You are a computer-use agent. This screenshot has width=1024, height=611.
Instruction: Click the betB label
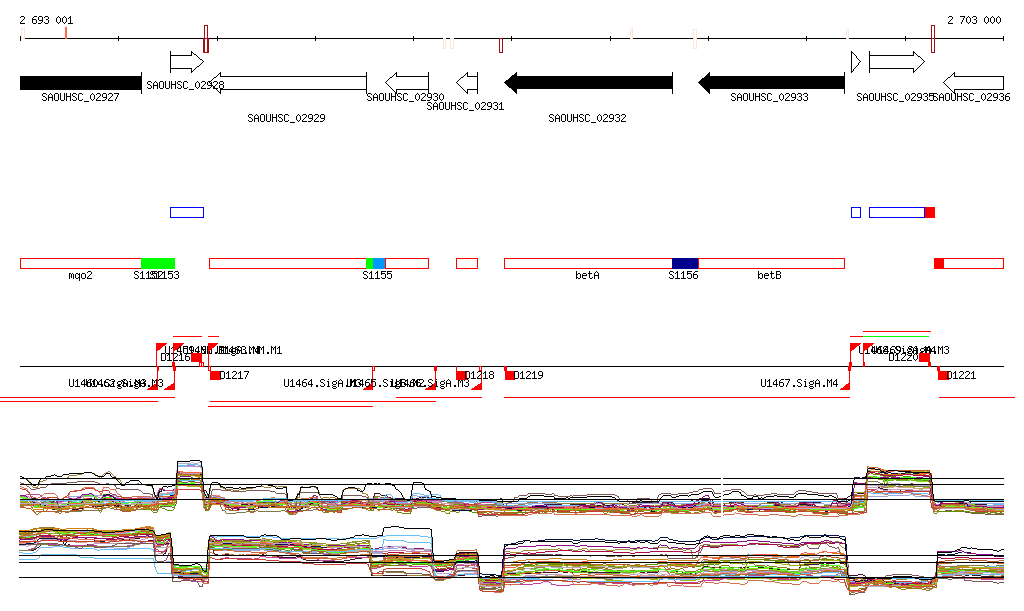click(769, 275)
